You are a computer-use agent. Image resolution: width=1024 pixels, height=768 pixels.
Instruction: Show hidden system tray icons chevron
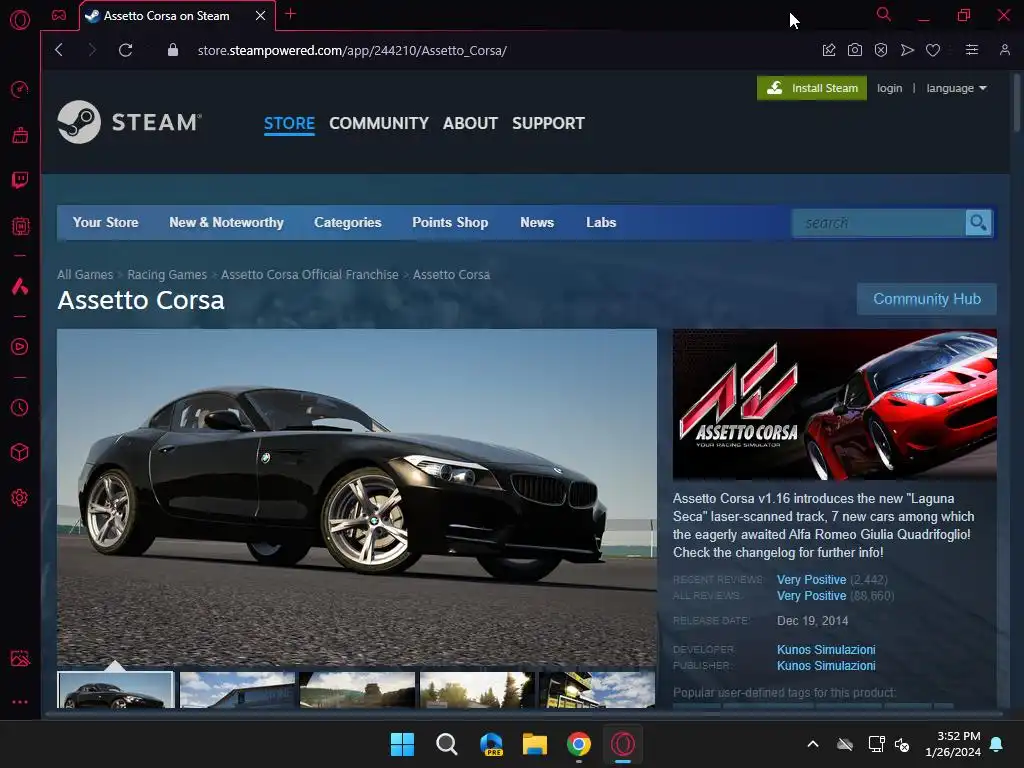point(813,744)
